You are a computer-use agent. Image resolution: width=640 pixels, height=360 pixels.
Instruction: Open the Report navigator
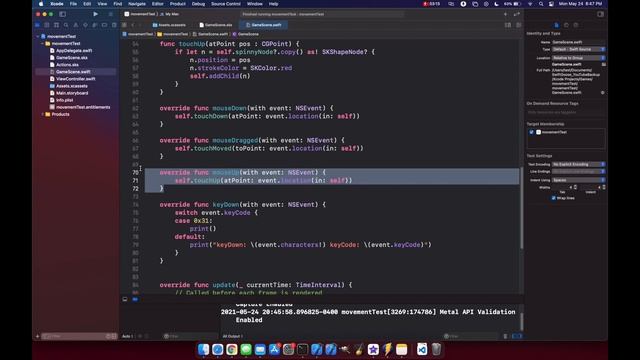[x=114, y=25]
